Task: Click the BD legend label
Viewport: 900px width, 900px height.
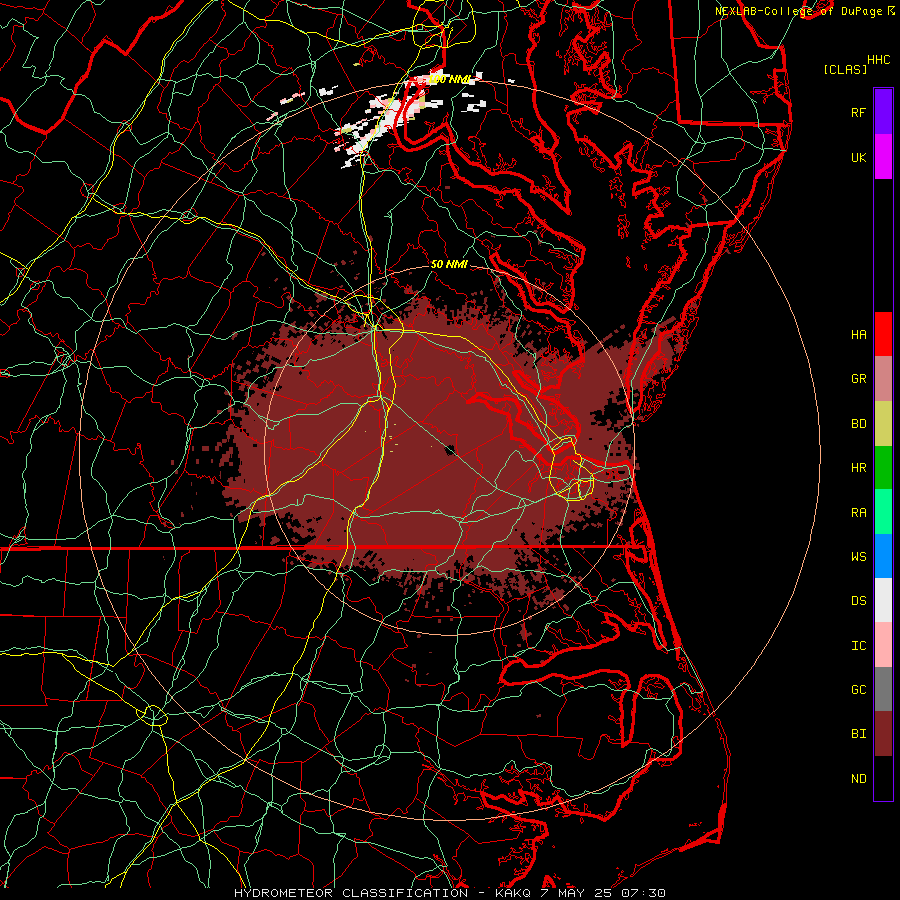Action: point(858,424)
